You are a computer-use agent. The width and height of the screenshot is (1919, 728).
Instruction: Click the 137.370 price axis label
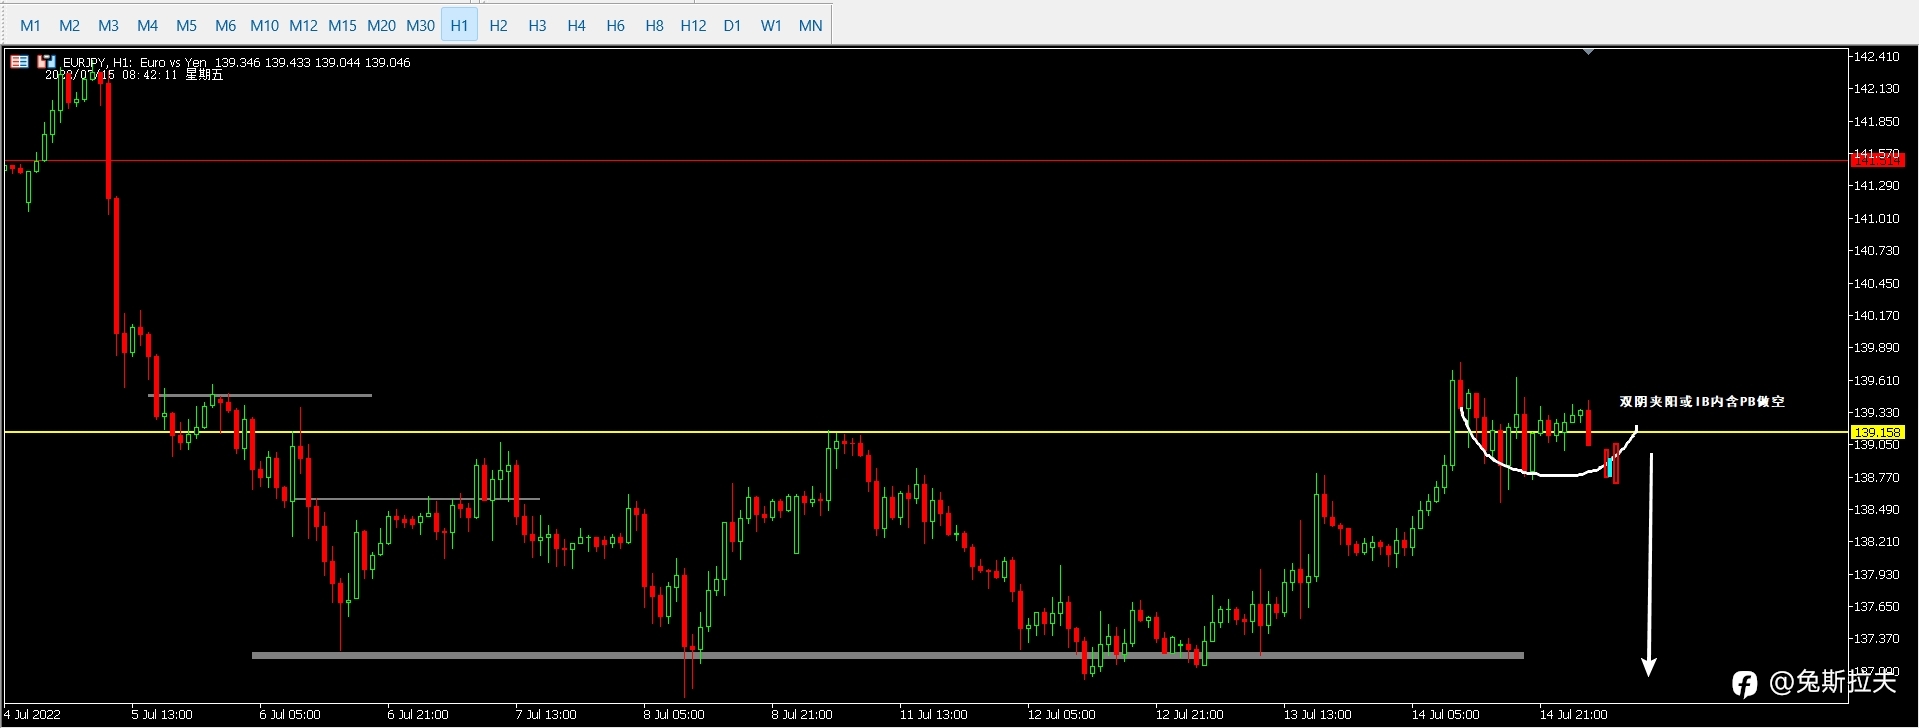coord(1876,638)
